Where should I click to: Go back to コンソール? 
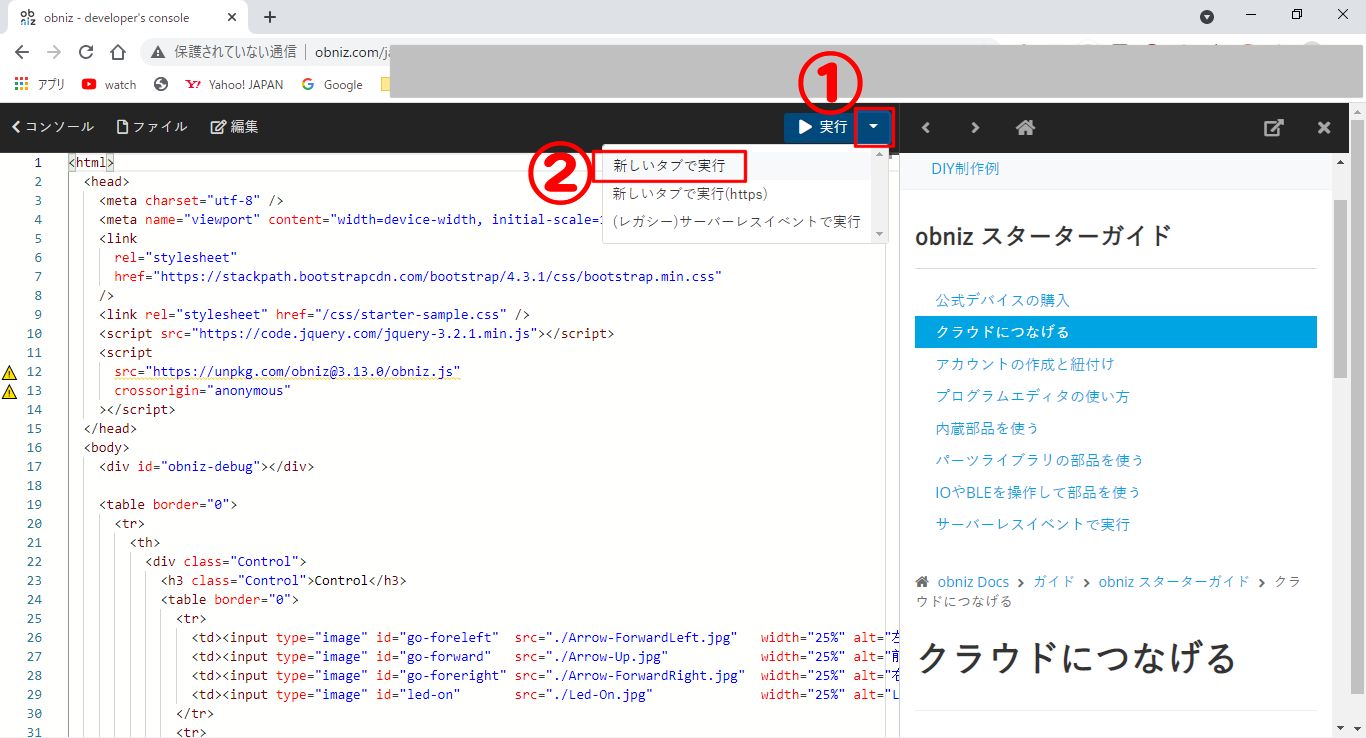[x=52, y=127]
